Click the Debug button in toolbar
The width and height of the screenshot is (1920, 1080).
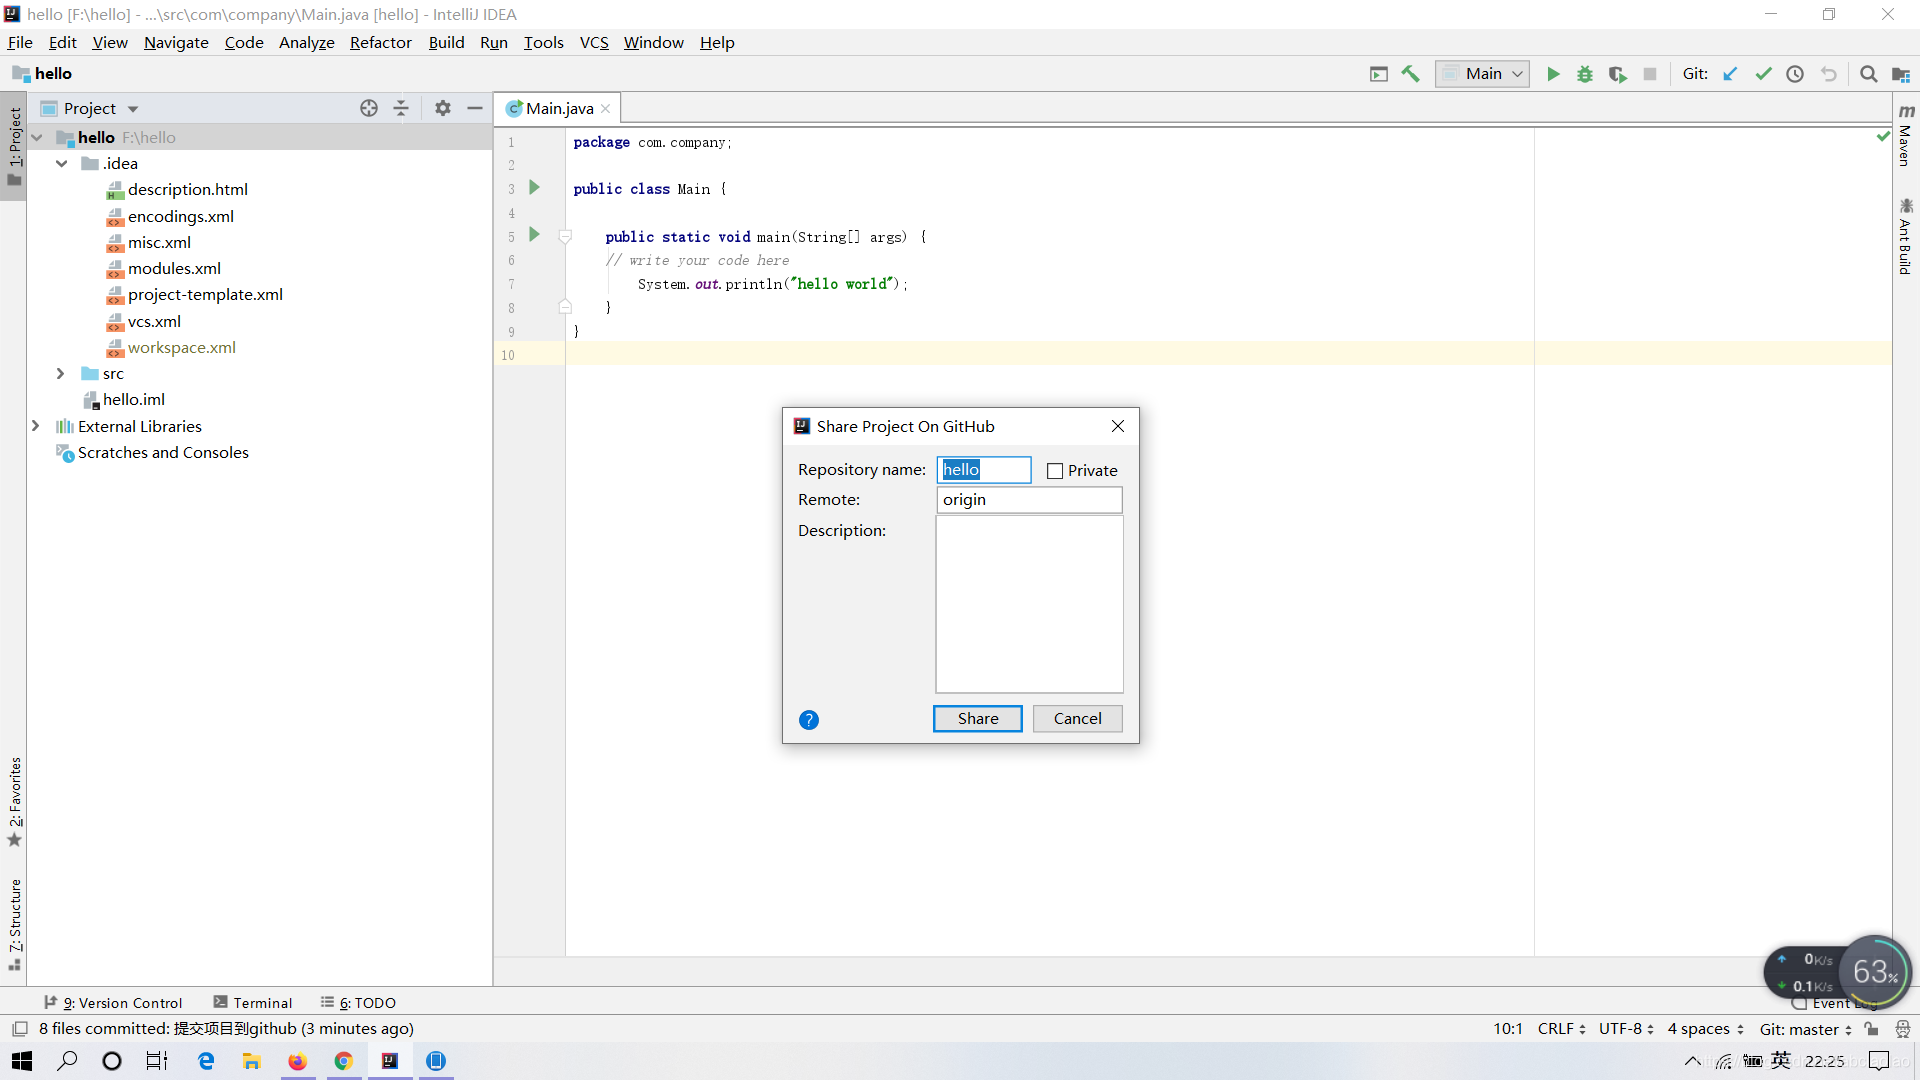(x=1584, y=74)
